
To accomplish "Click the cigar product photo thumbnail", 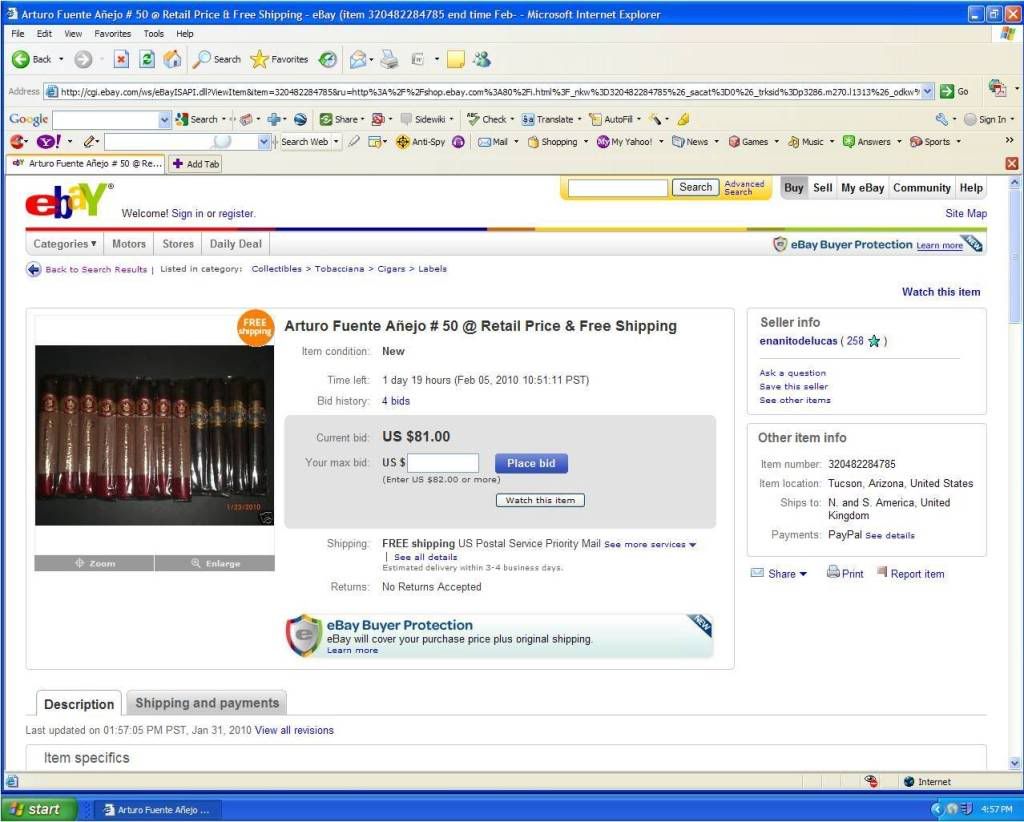I will 154,435.
